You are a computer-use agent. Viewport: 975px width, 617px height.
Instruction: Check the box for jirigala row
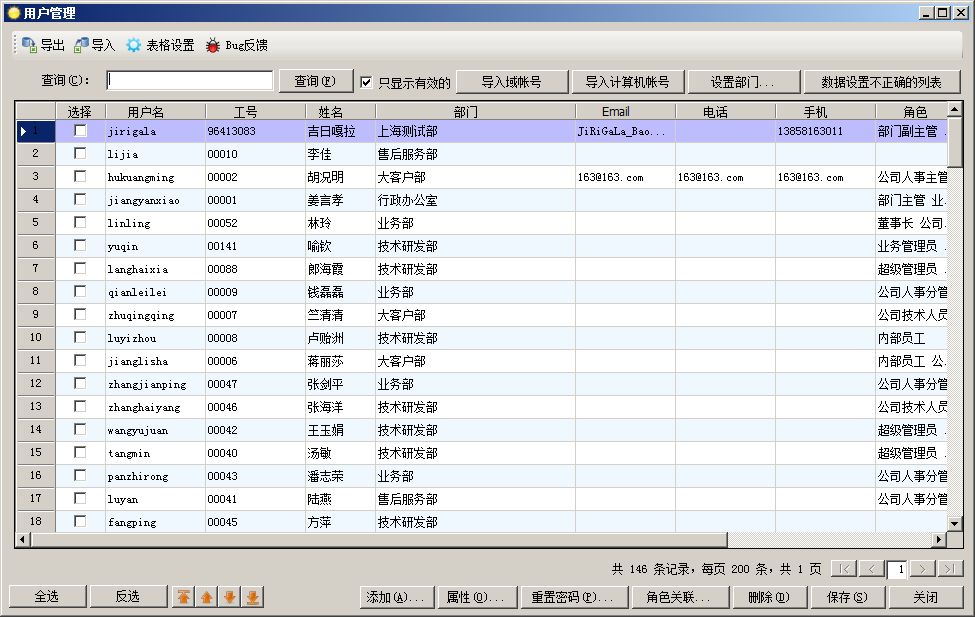pyautogui.click(x=80, y=131)
